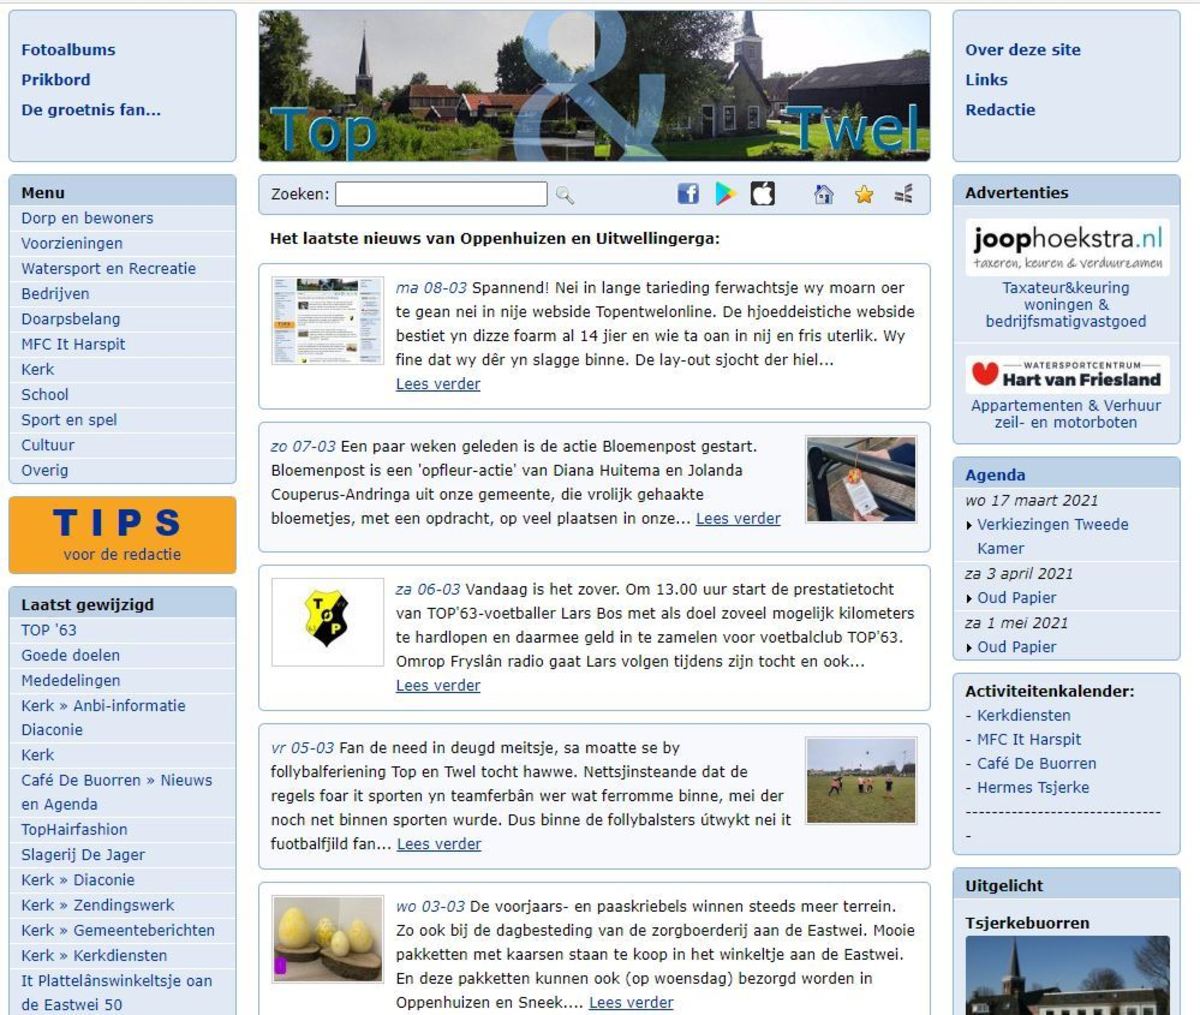Click the TIPS voor de redactie banner
1200x1015 pixels.
click(x=122, y=534)
